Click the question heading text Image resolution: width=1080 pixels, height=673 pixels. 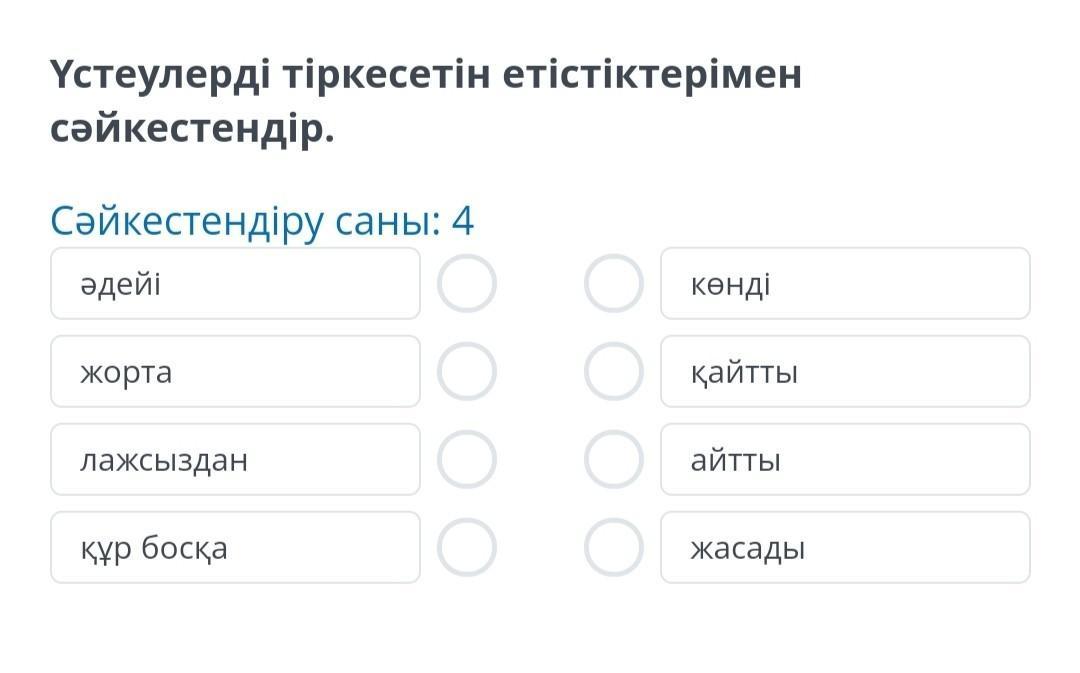coord(426,102)
